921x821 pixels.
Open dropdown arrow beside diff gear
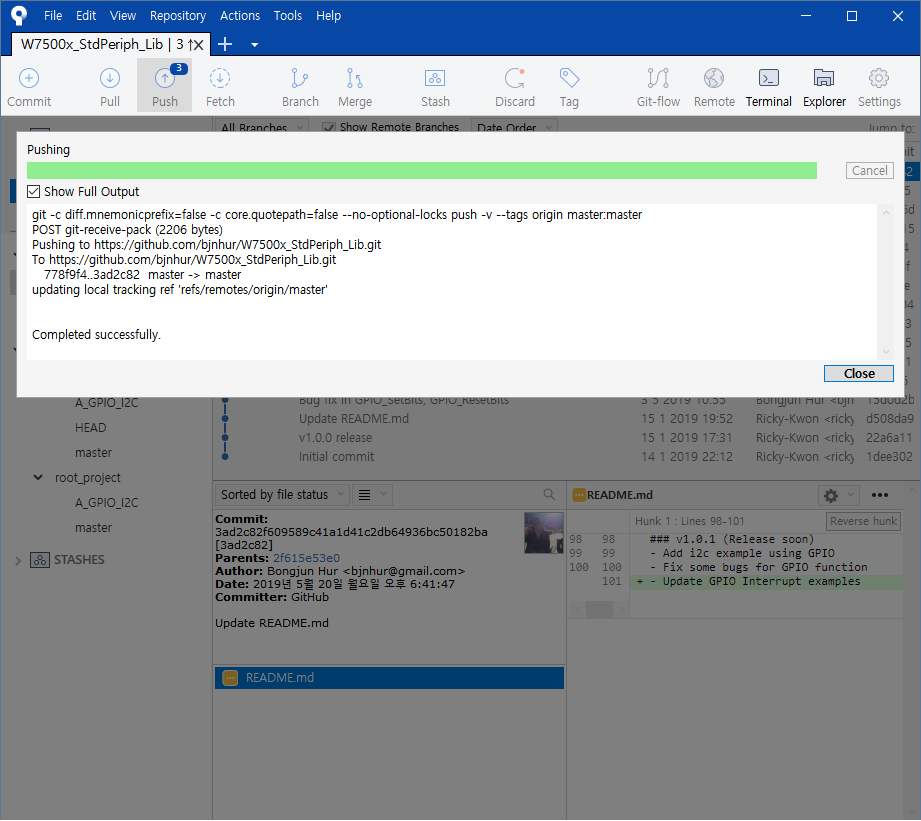[850, 495]
